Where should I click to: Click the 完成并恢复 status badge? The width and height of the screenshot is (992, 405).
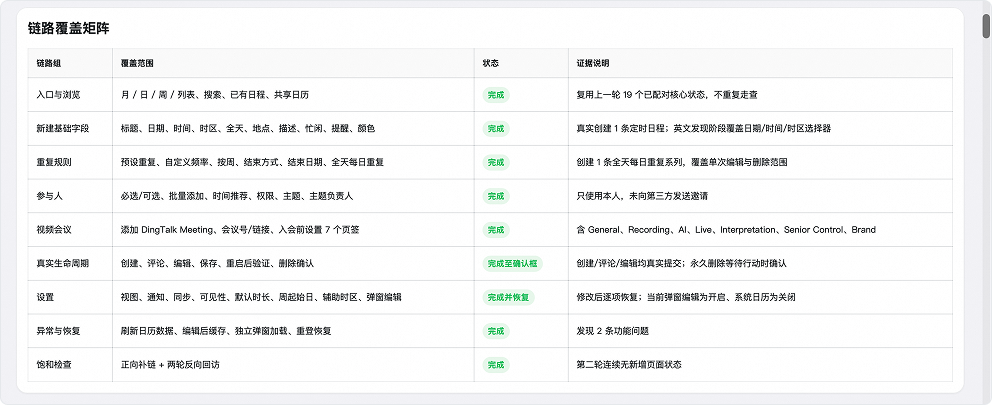point(509,297)
